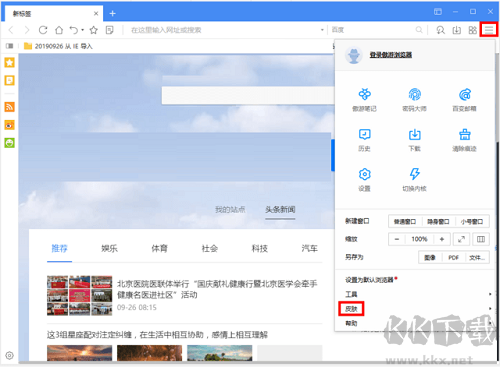500x367 pixels.
Task: Expand the 皮肤 skin submenu
Action: click(x=414, y=309)
